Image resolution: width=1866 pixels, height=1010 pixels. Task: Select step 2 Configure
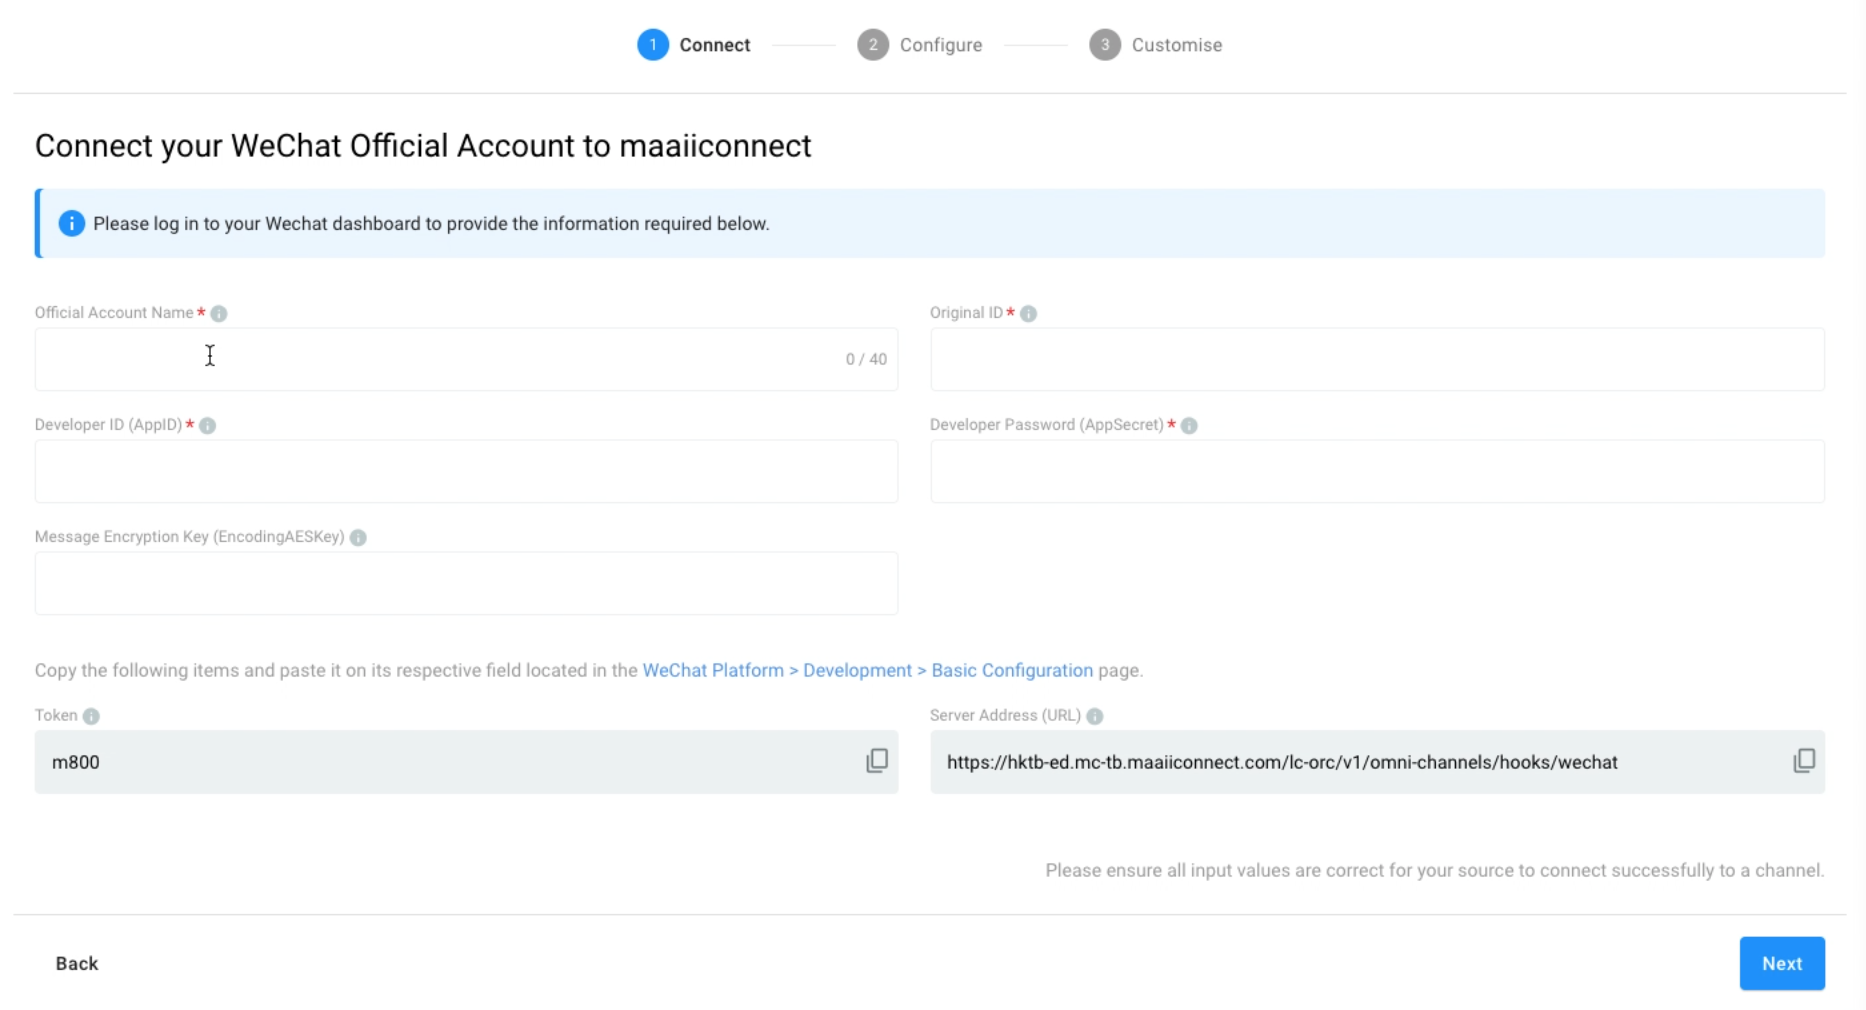[x=920, y=45]
